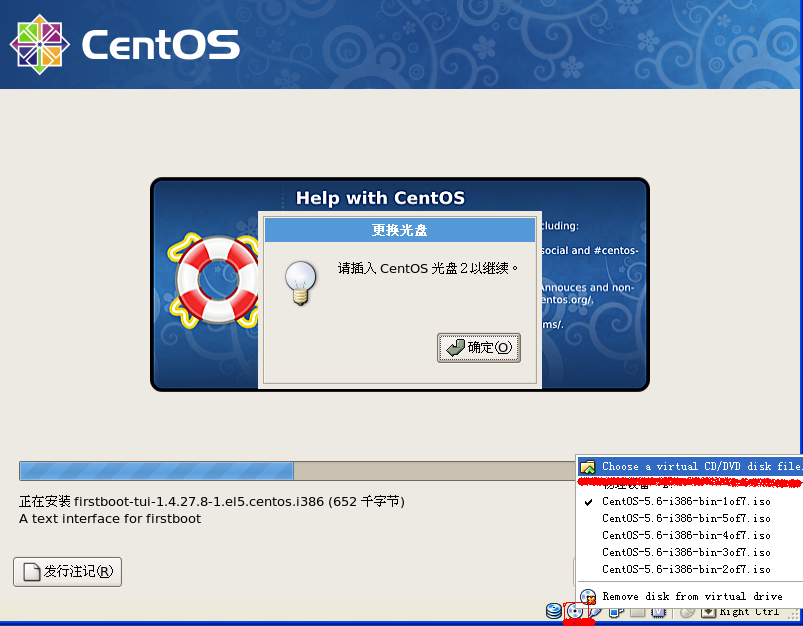Click the network adapter status icon
This screenshot has height=626, width=803.
(616, 612)
